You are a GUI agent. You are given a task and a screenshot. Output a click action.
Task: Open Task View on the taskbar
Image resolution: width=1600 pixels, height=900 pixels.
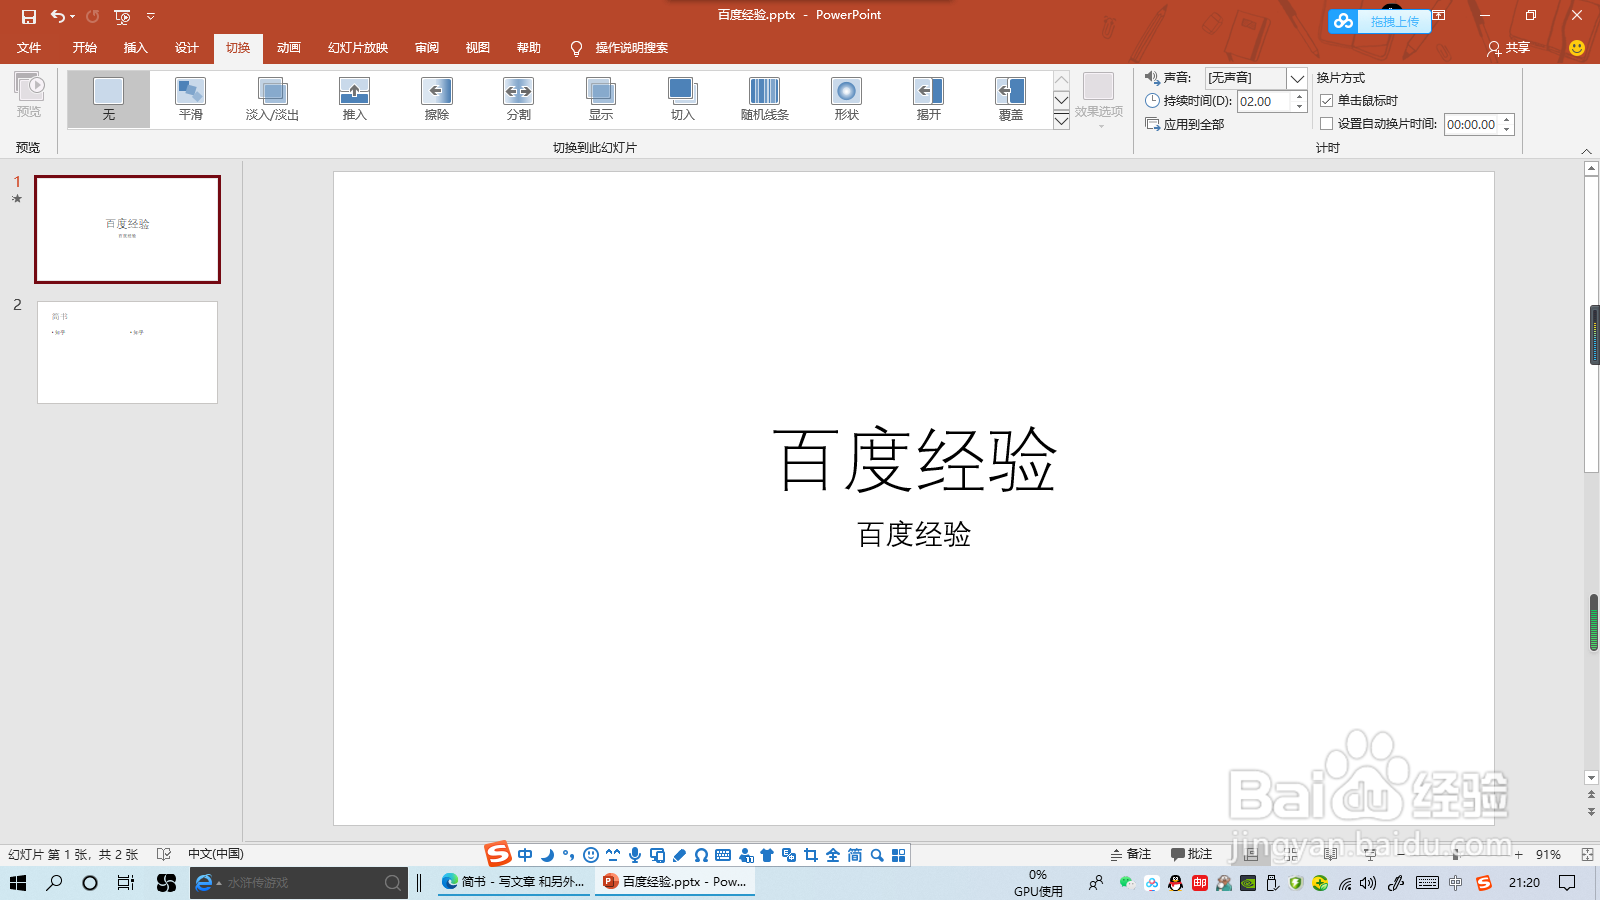point(126,882)
